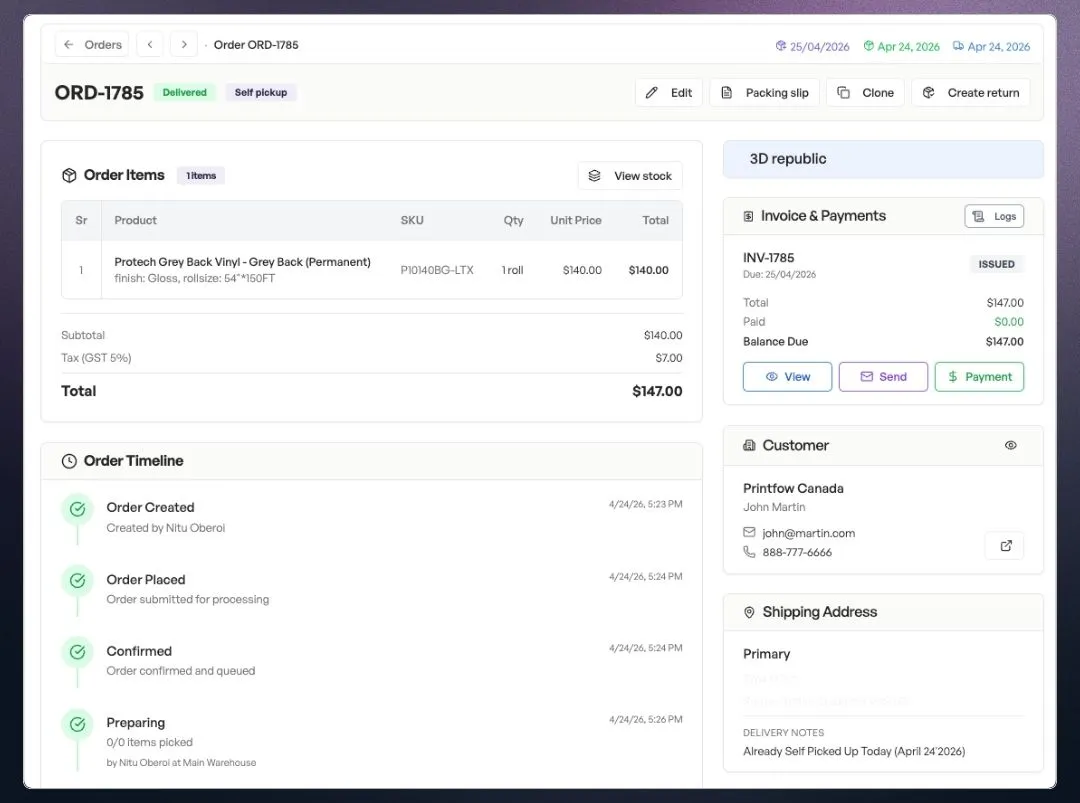Screen dimensions: 1080x803
Task: Clone this order
Action: point(865,92)
